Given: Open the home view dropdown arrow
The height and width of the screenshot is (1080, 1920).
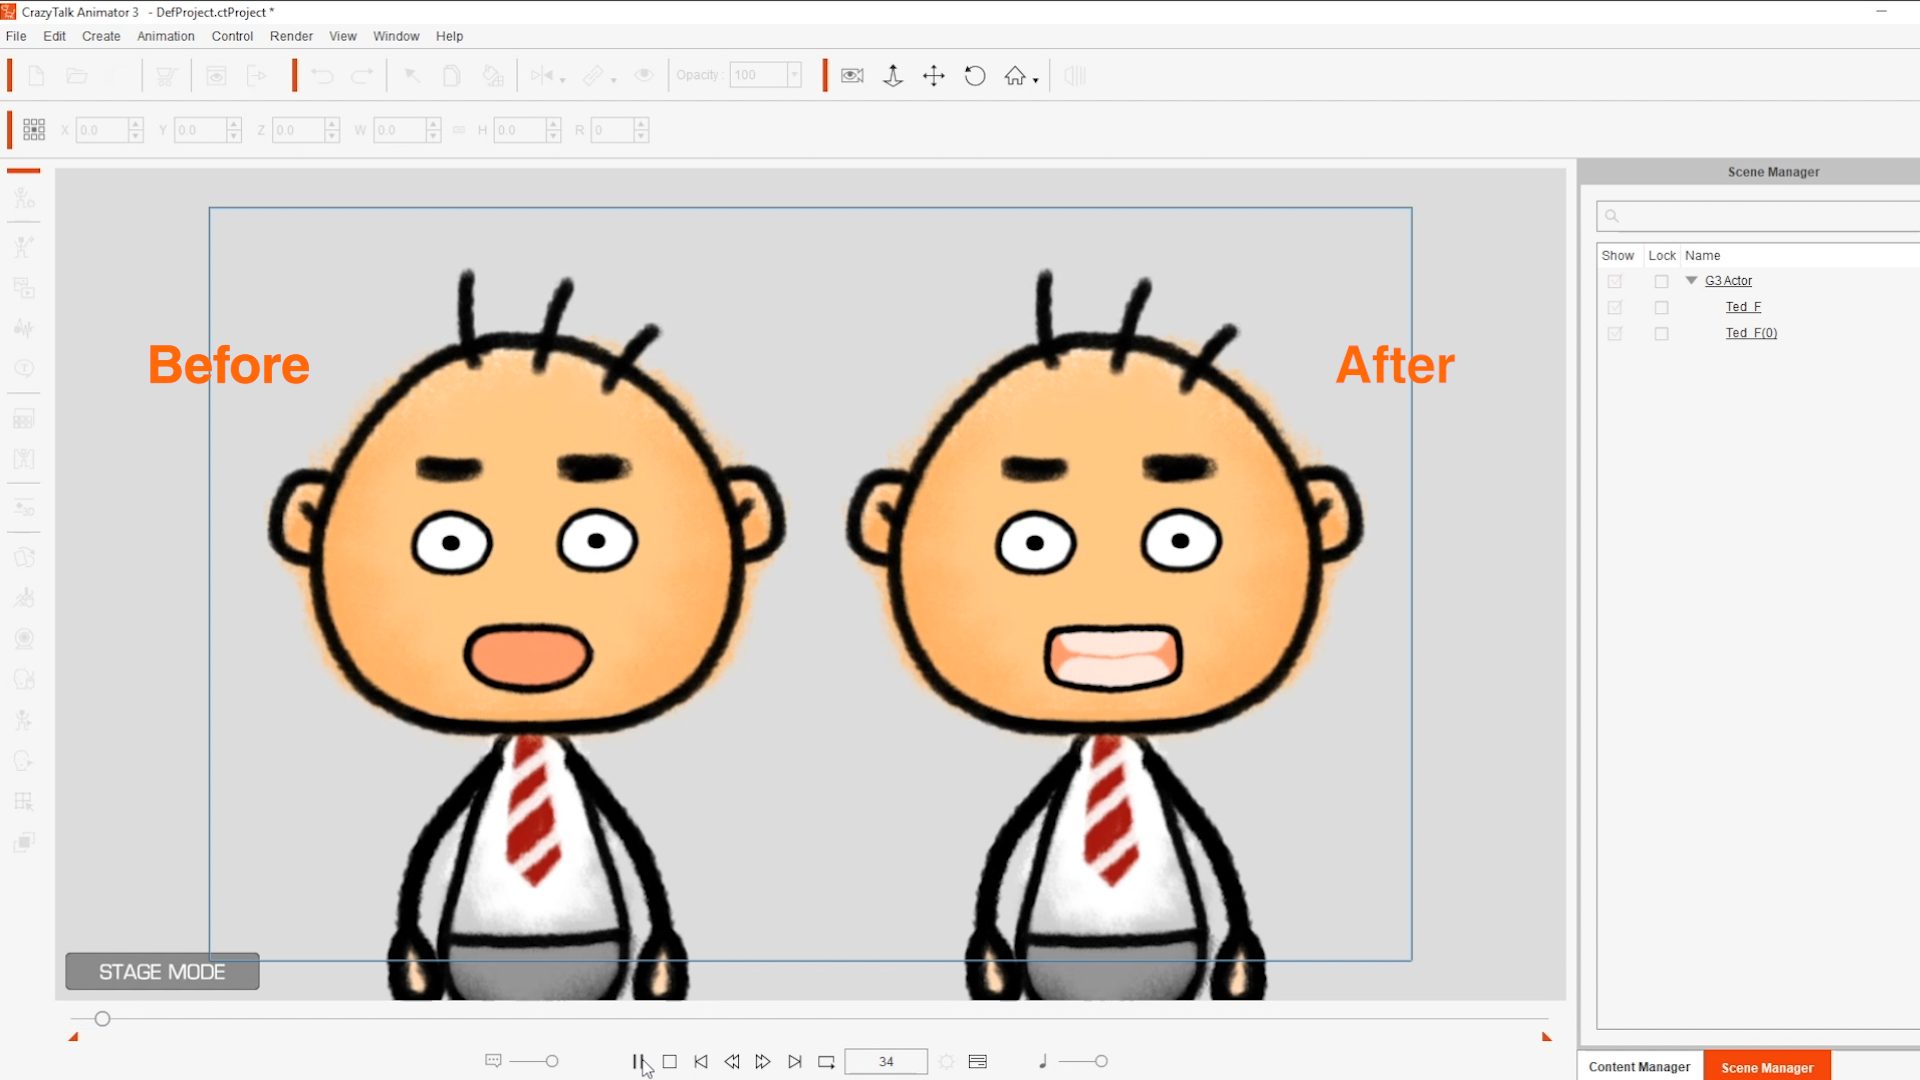Looking at the screenshot, I should pyautogui.click(x=1036, y=80).
